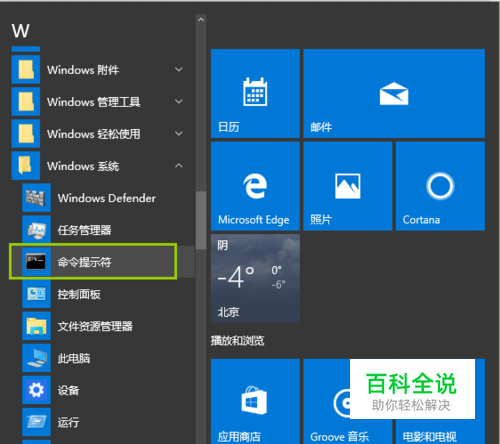Launch 任务管理器 via its icon
The height and width of the screenshot is (444, 500).
pyautogui.click(x=36, y=230)
